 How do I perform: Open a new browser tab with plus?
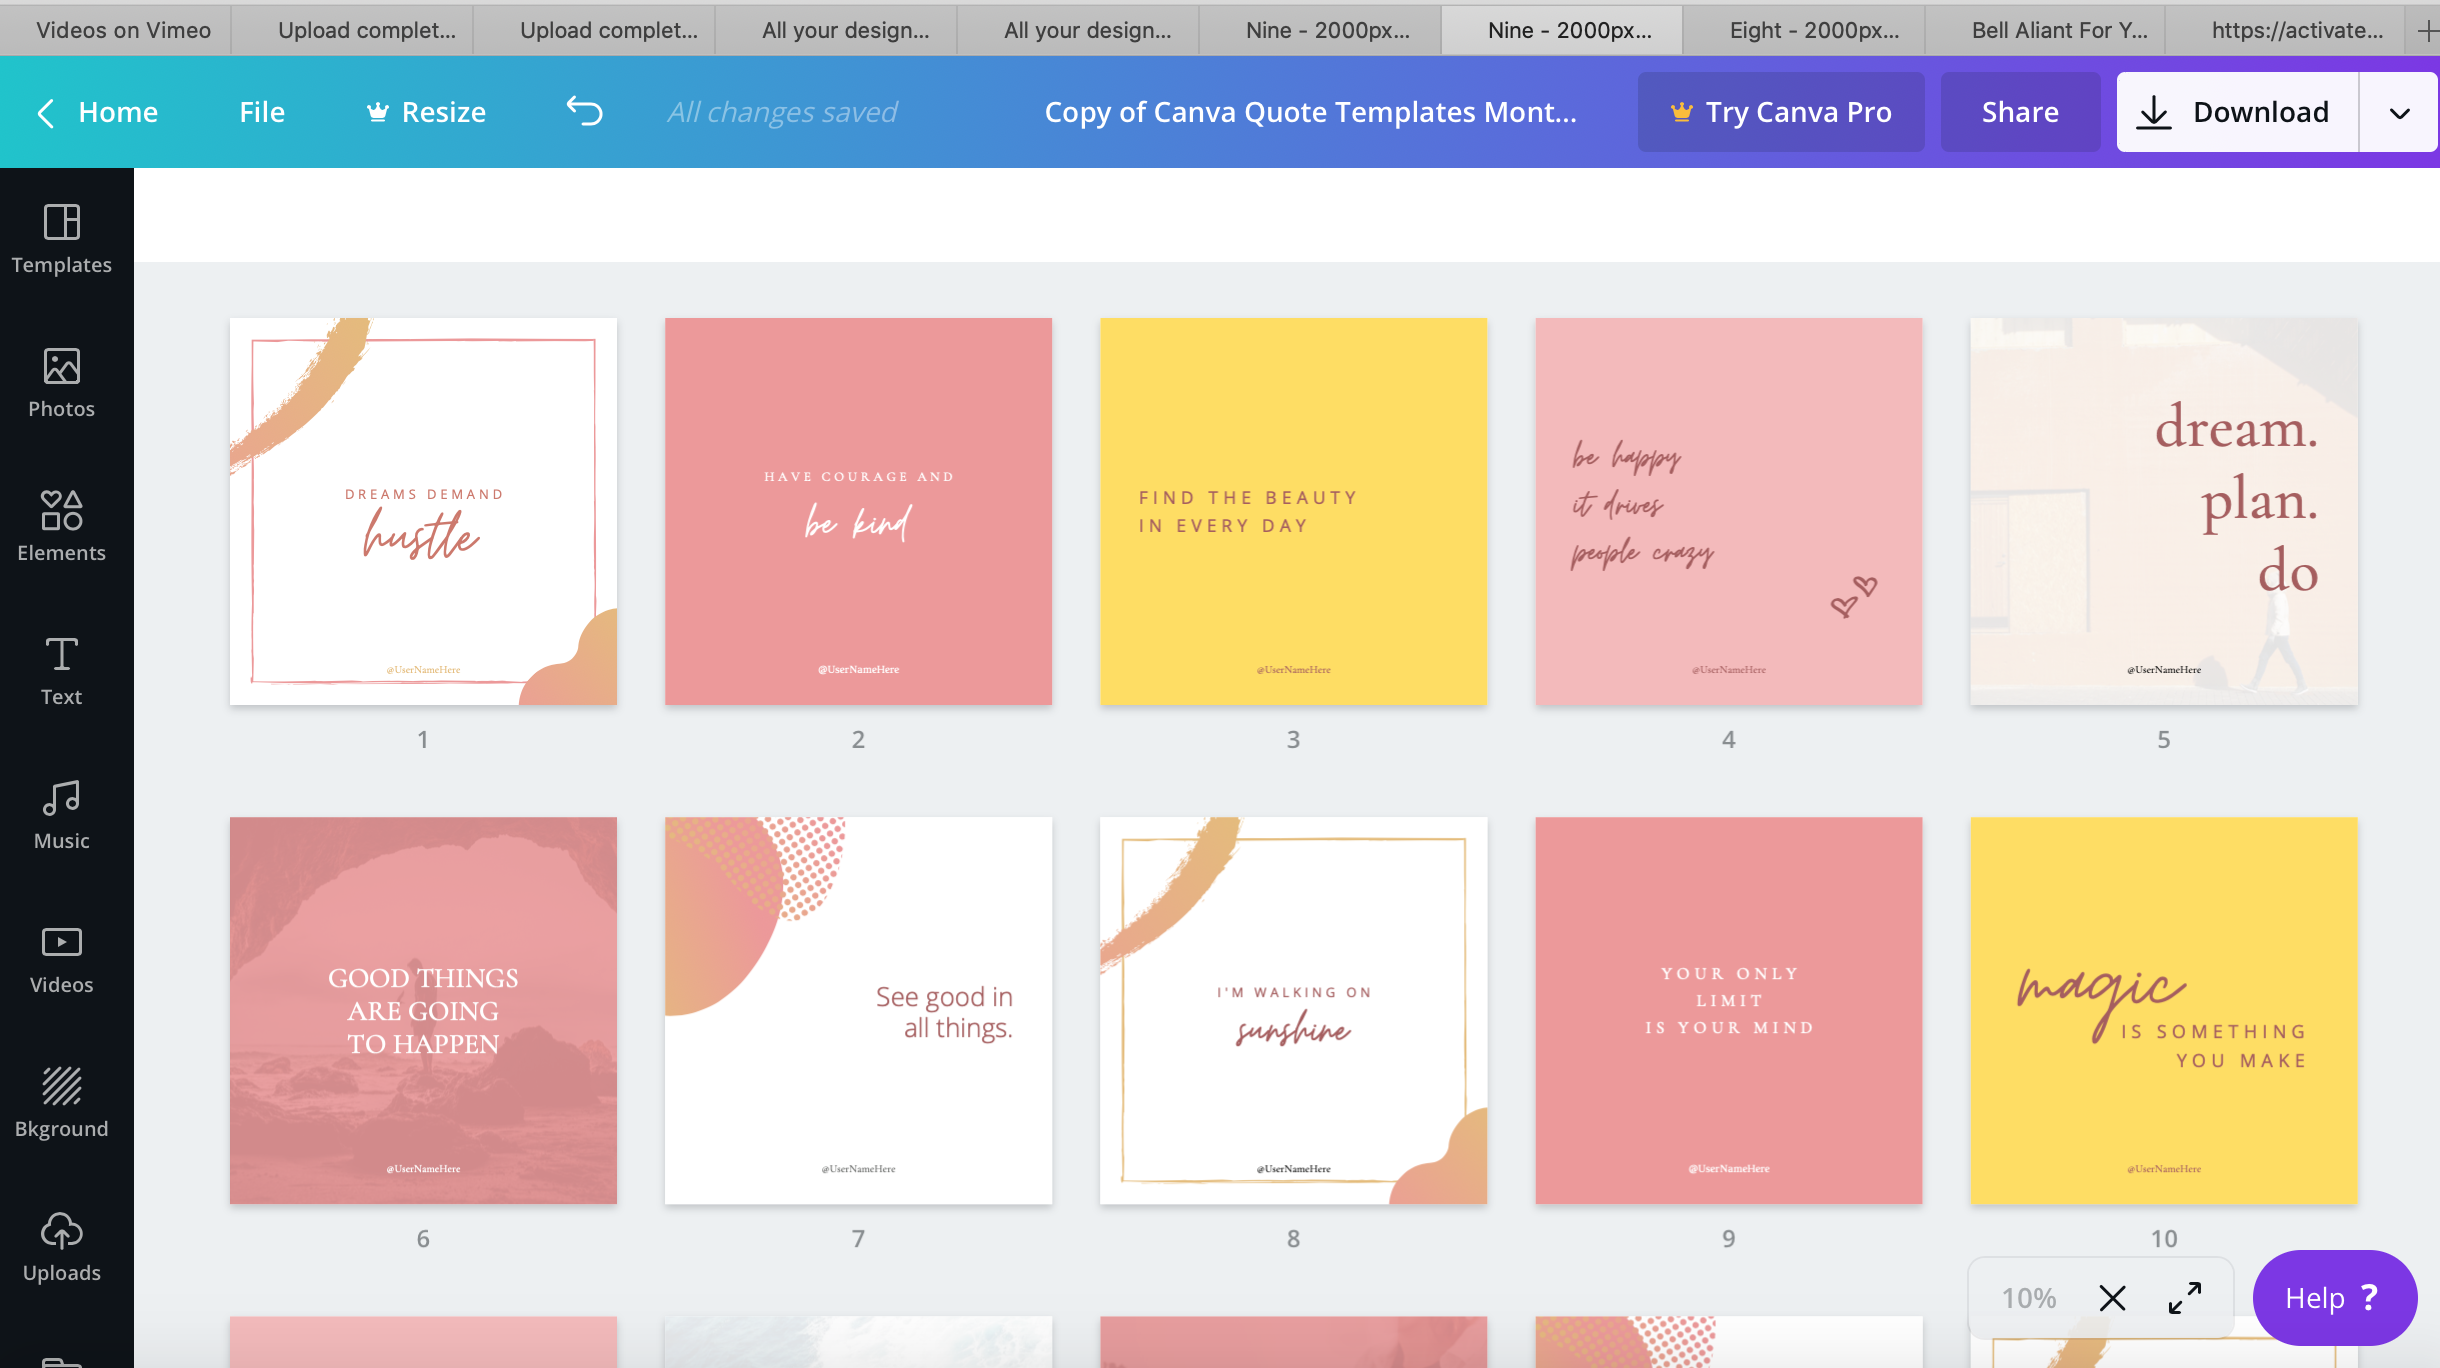coord(2427,30)
